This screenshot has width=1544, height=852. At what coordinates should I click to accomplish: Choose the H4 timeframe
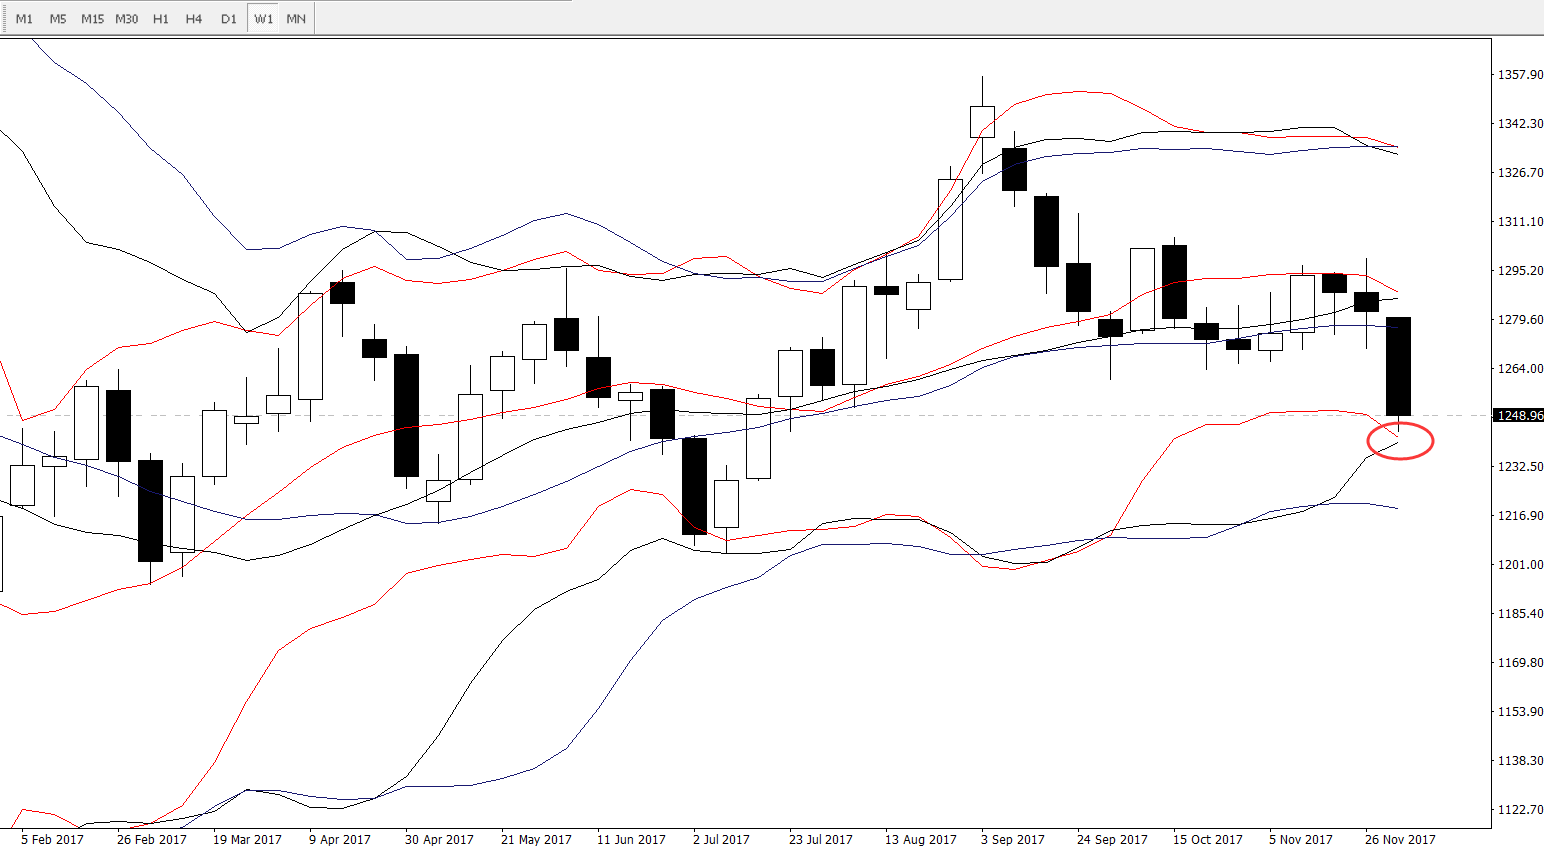coord(194,19)
